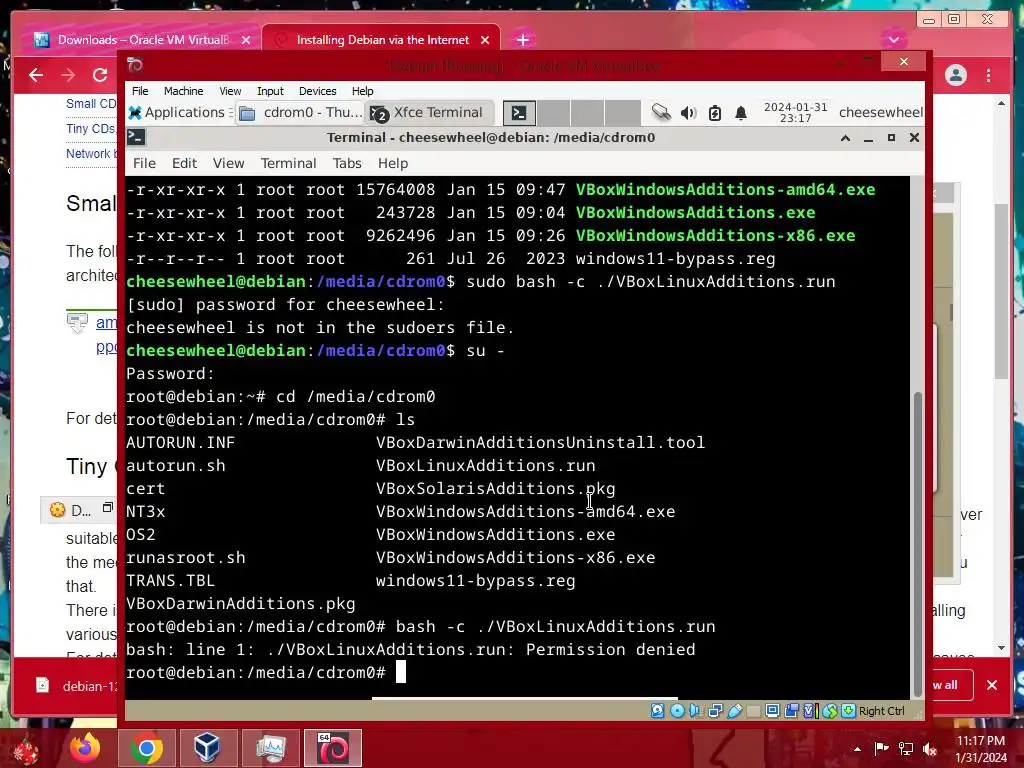Click the virtualization features V icon

pyautogui.click(x=810, y=711)
